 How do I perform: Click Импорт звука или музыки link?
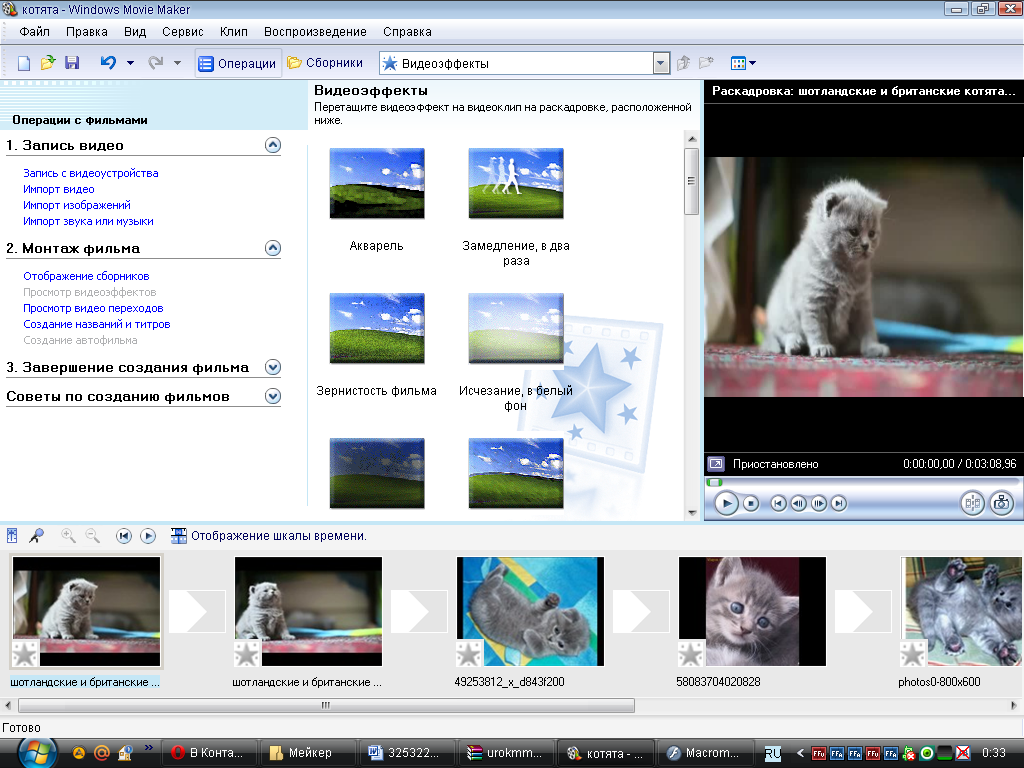[x=88, y=221]
